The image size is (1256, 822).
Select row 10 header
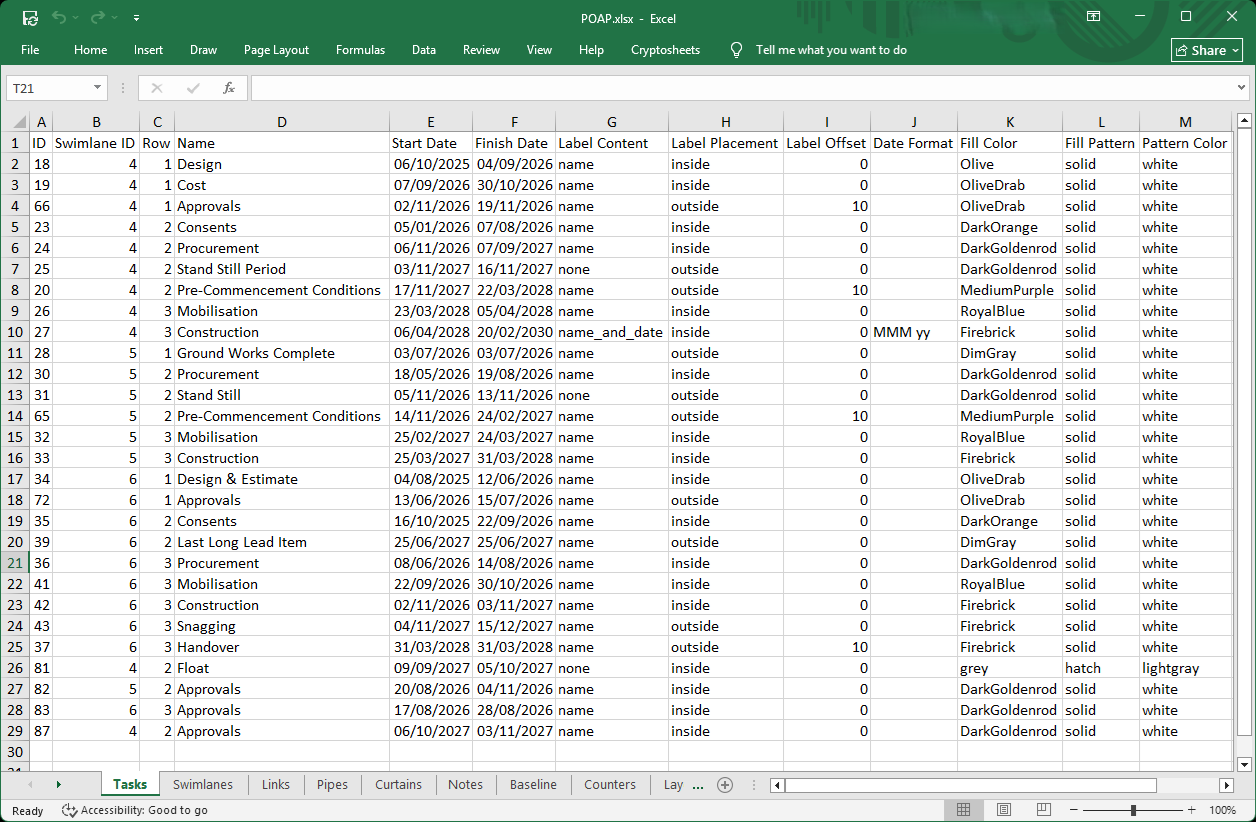pyautogui.click(x=15, y=332)
